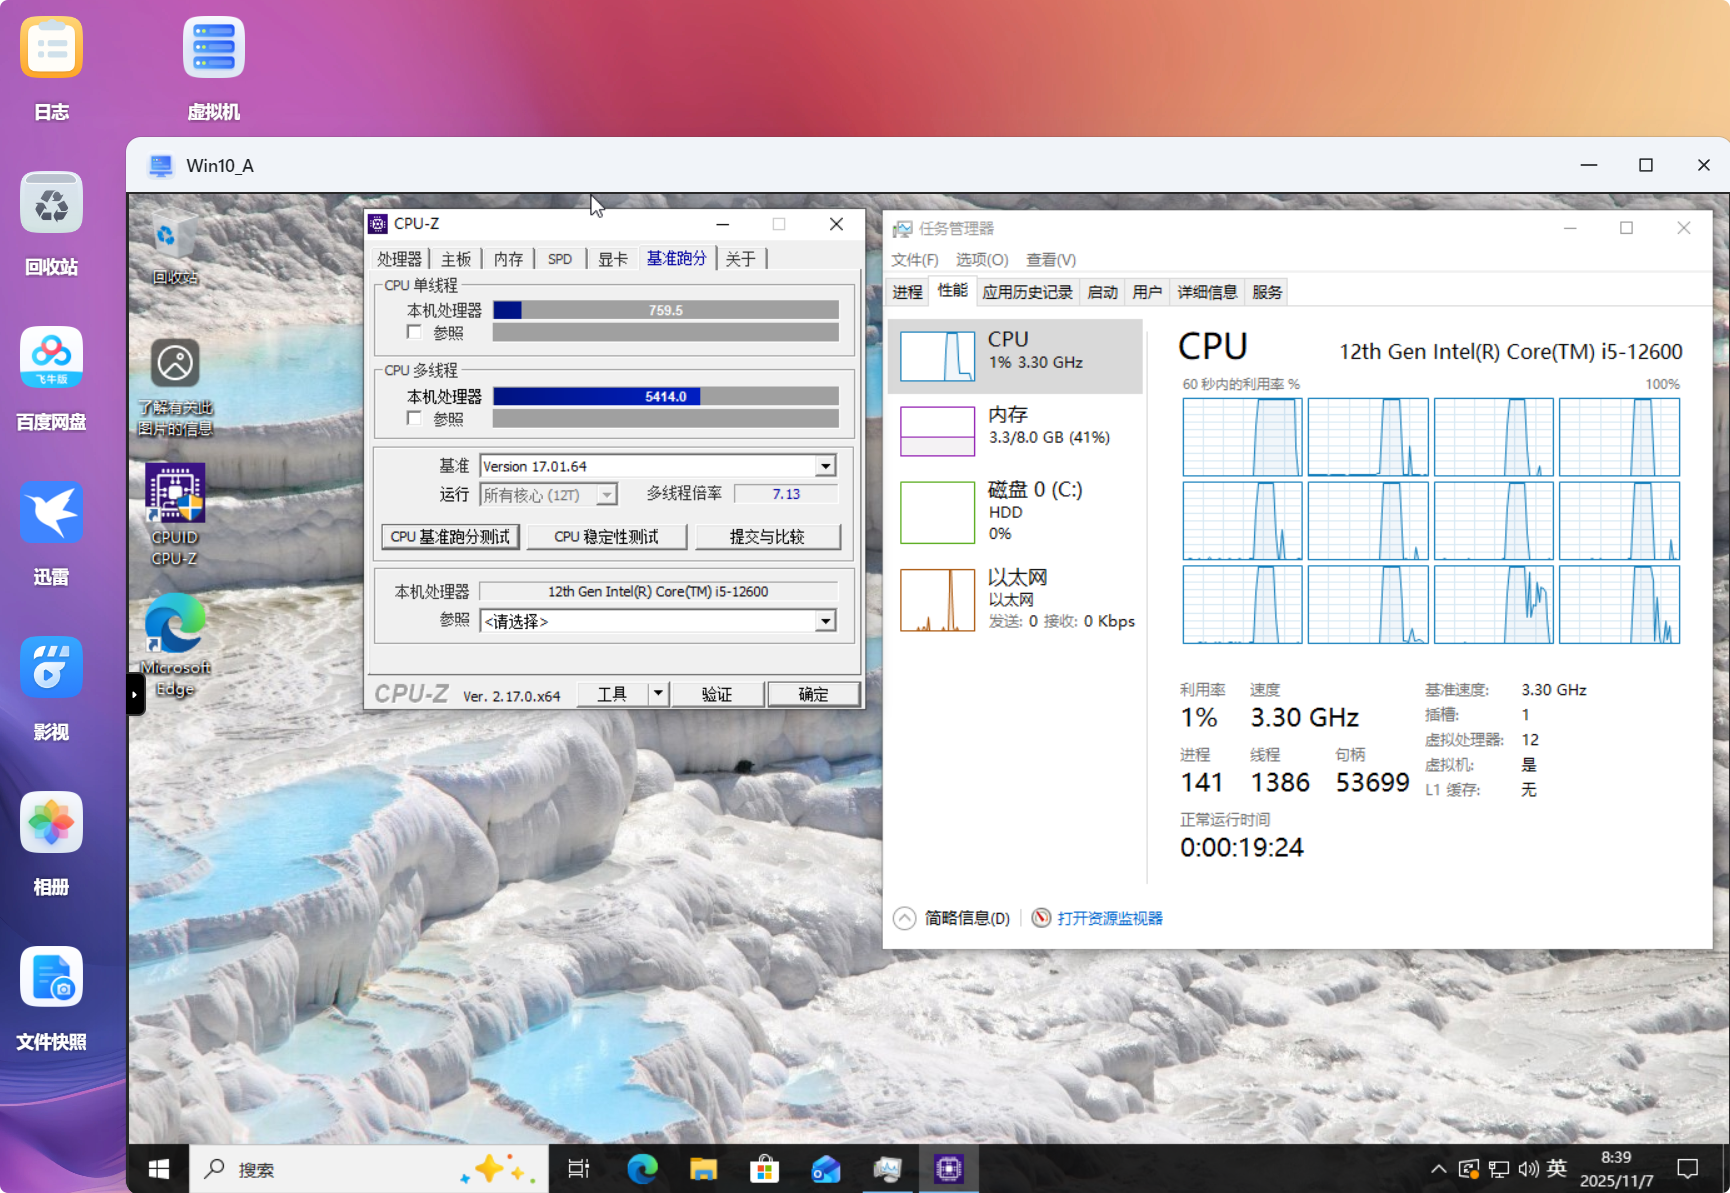The image size is (1730, 1193).
Task: Enable 参照 checkbox under CPU 单线程
Action: coord(415,332)
